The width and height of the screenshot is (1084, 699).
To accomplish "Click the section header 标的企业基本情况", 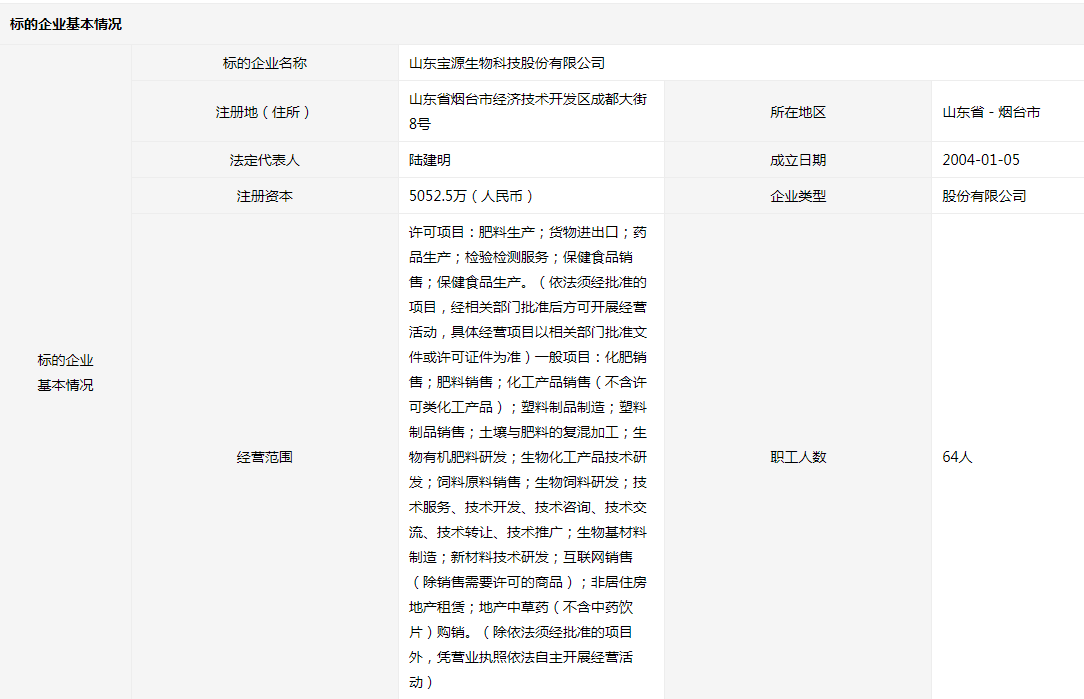I will [66, 24].
